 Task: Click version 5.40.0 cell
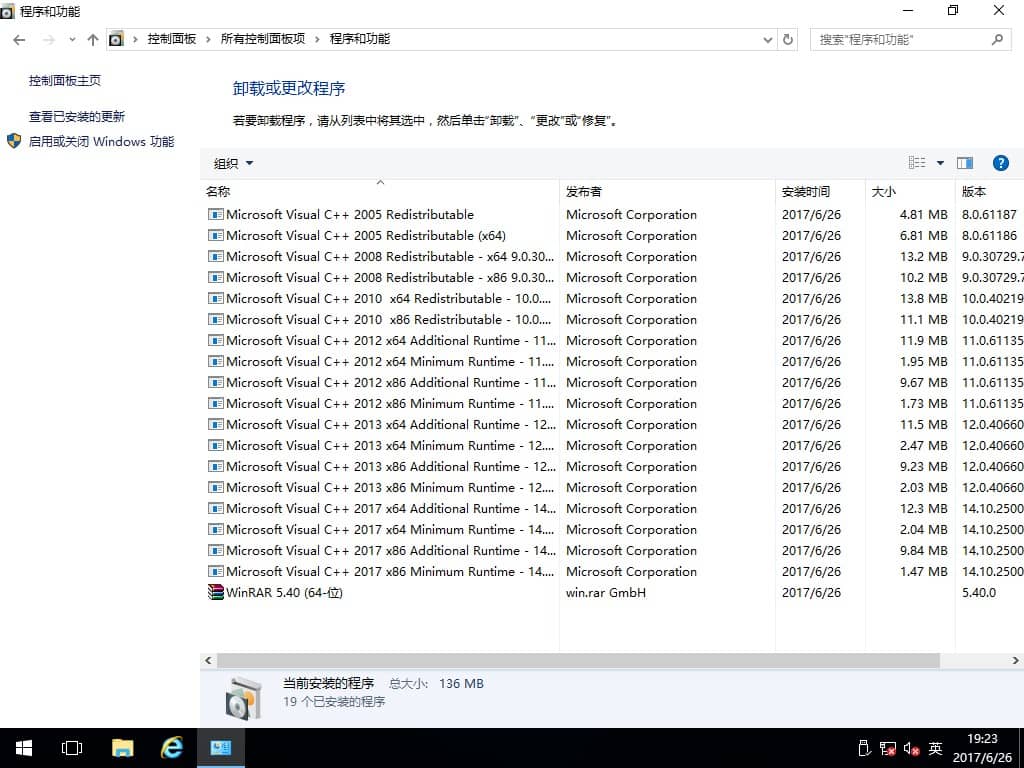978,592
